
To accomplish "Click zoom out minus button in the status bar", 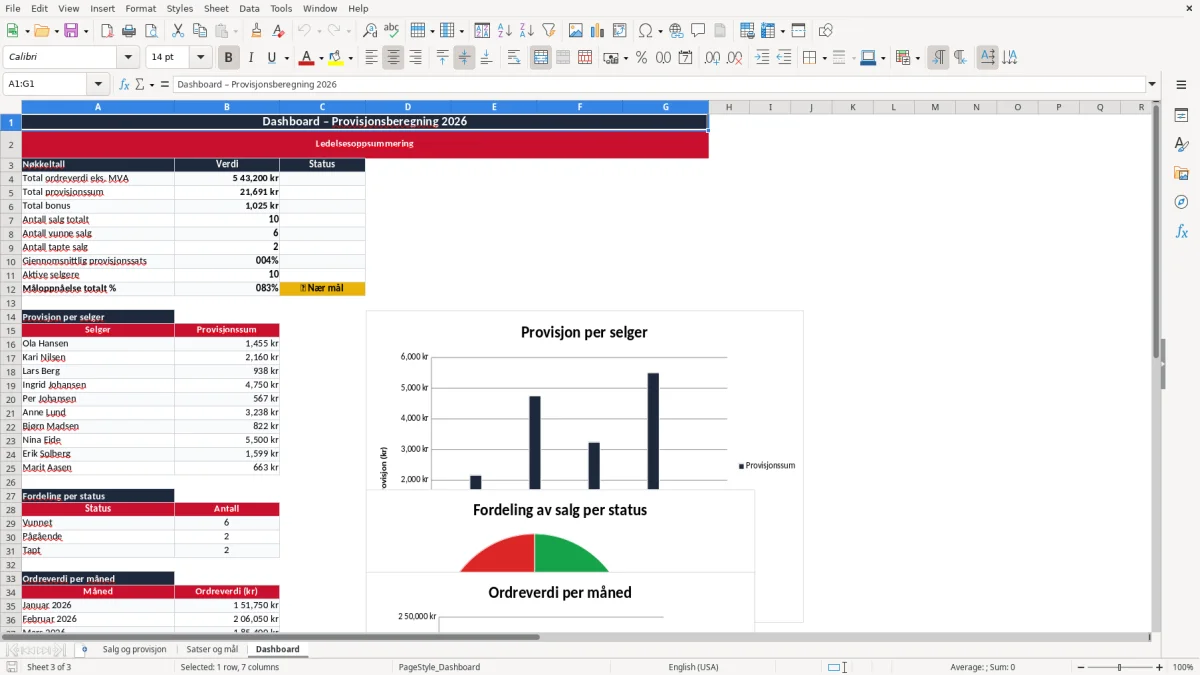I will tap(1080, 667).
